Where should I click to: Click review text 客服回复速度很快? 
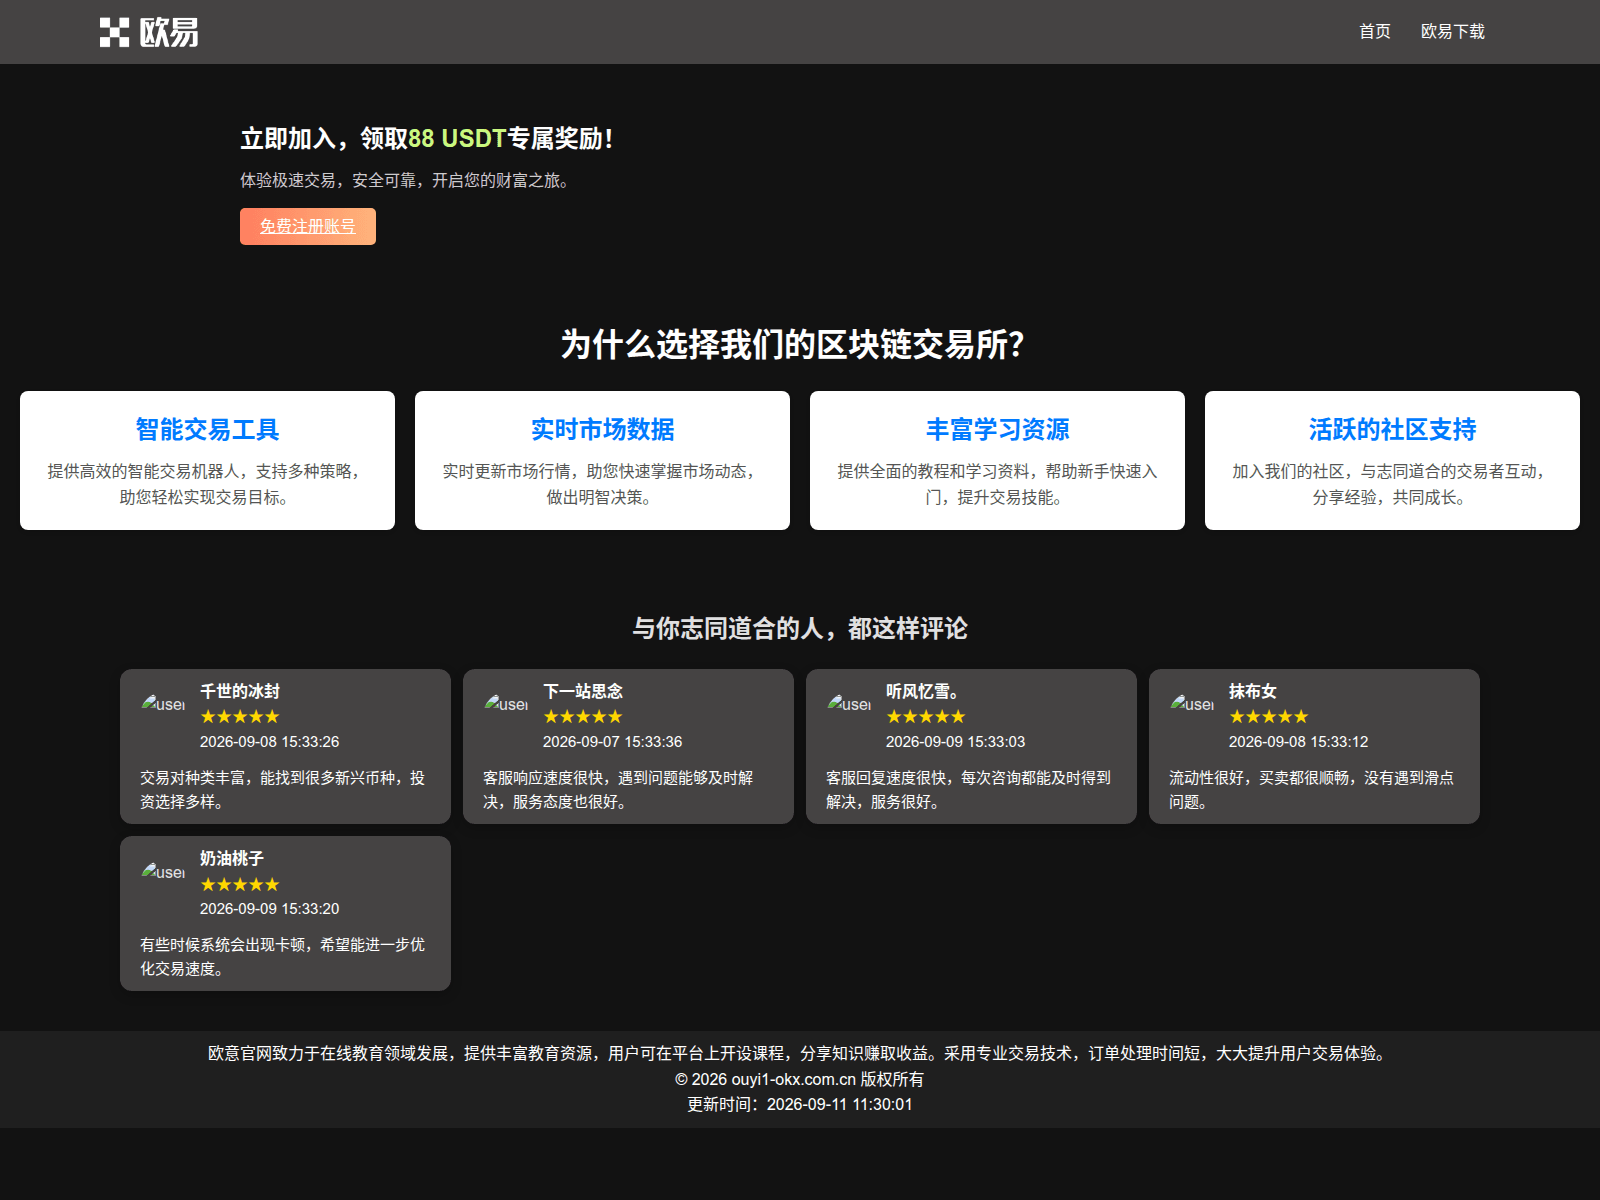click(x=968, y=789)
